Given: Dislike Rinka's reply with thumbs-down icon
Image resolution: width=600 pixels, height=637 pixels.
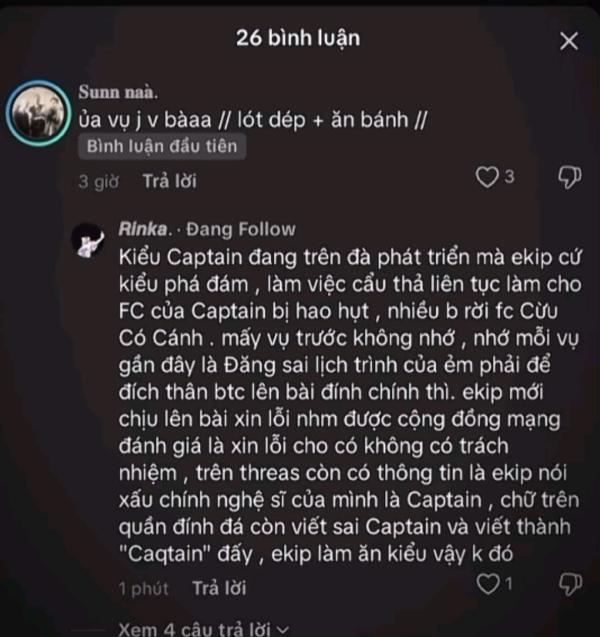Looking at the screenshot, I should [x=570, y=584].
